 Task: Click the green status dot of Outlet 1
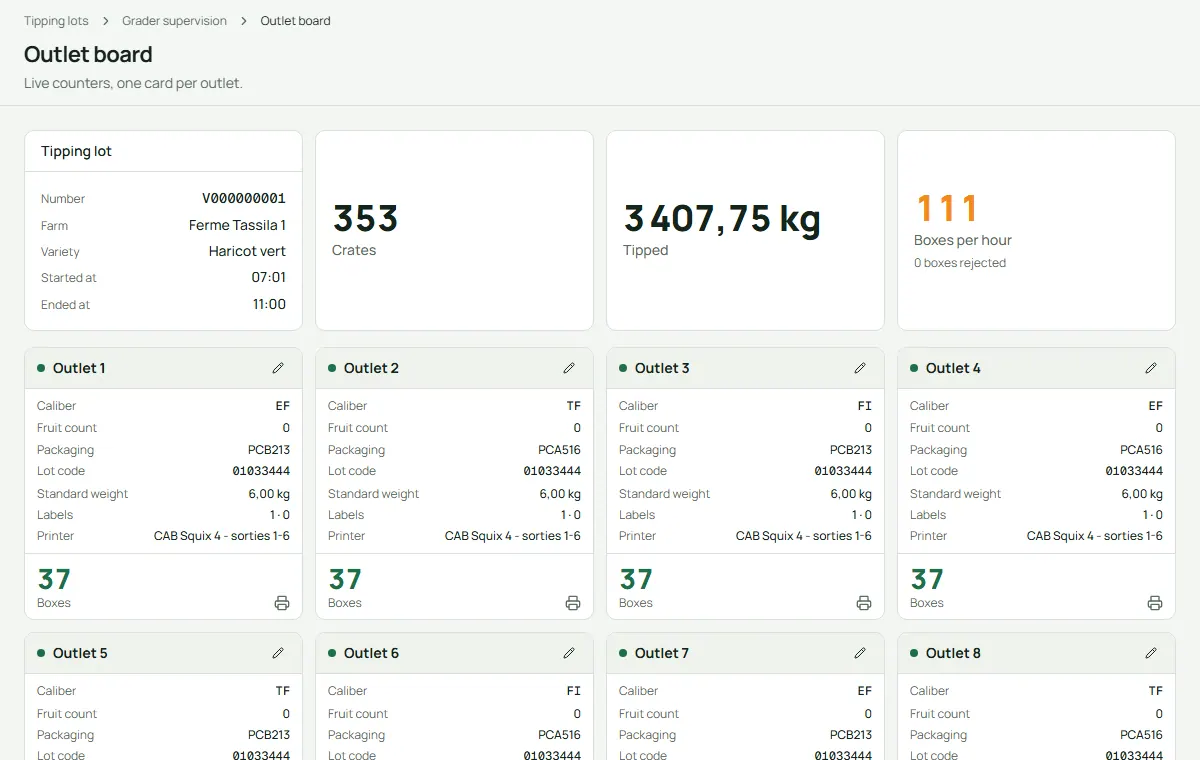click(41, 368)
